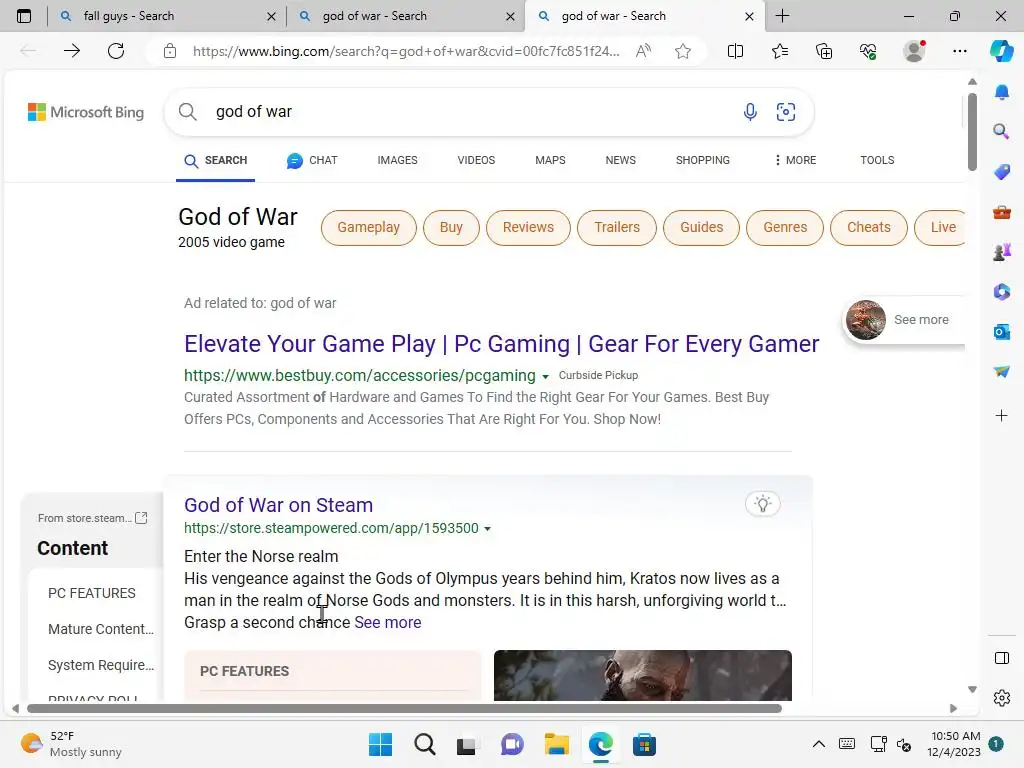This screenshot has width=1024, height=768.
Task: Open Elevate Your Game Play ad link
Action: [502, 344]
